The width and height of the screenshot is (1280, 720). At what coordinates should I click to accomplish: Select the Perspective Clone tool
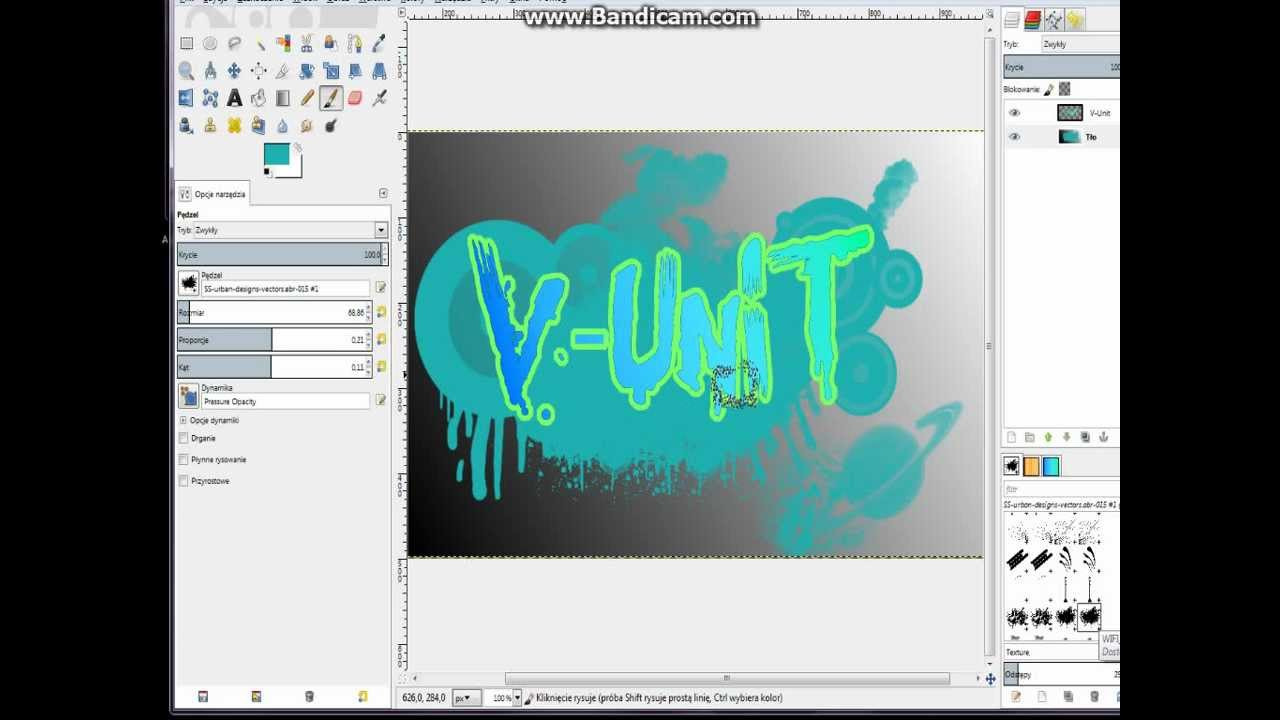[258, 125]
